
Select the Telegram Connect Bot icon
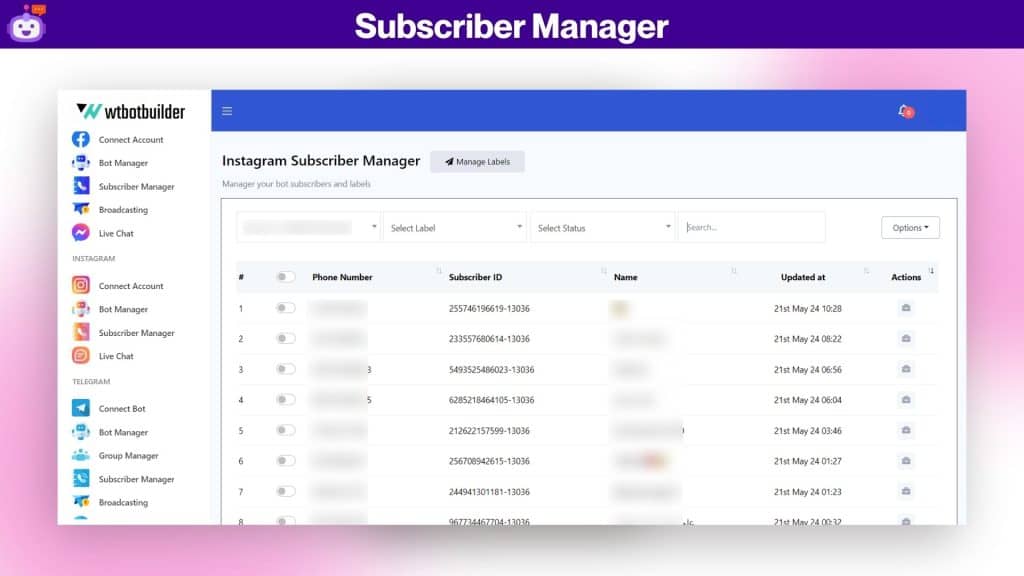[x=81, y=408]
